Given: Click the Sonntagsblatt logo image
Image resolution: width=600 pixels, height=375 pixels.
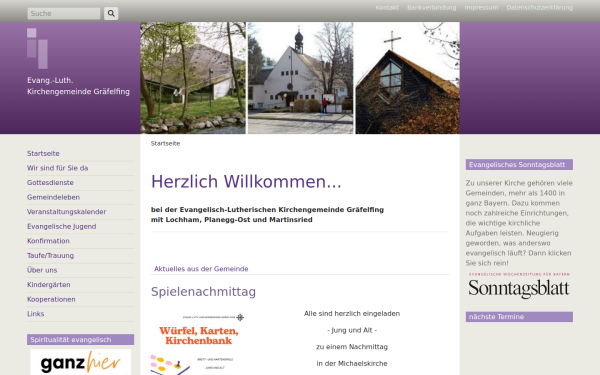Looking at the screenshot, I should point(519,285).
